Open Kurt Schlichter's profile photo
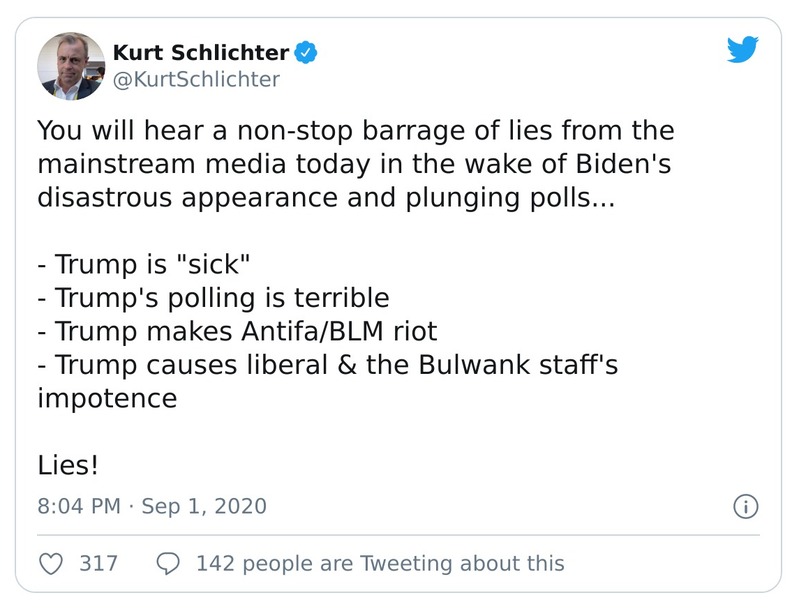Viewport: 799px width, 609px height. pyautogui.click(x=71, y=66)
